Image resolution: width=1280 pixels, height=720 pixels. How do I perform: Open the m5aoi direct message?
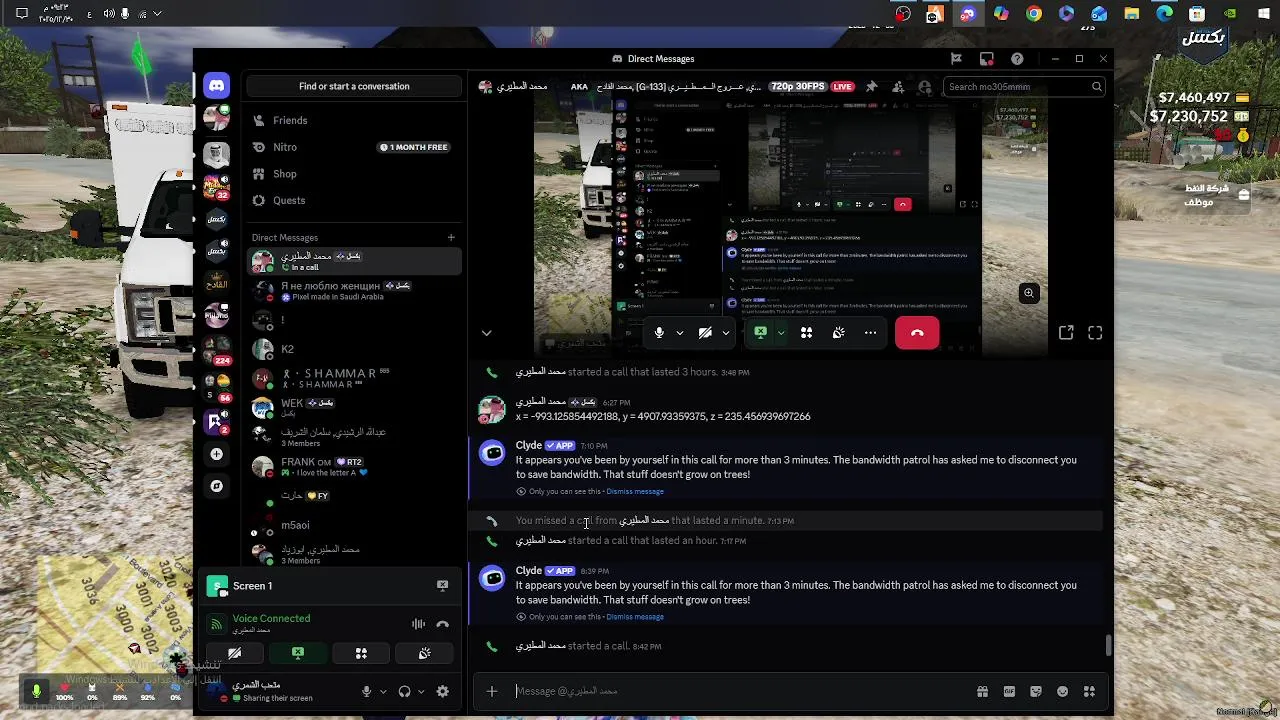click(x=354, y=525)
